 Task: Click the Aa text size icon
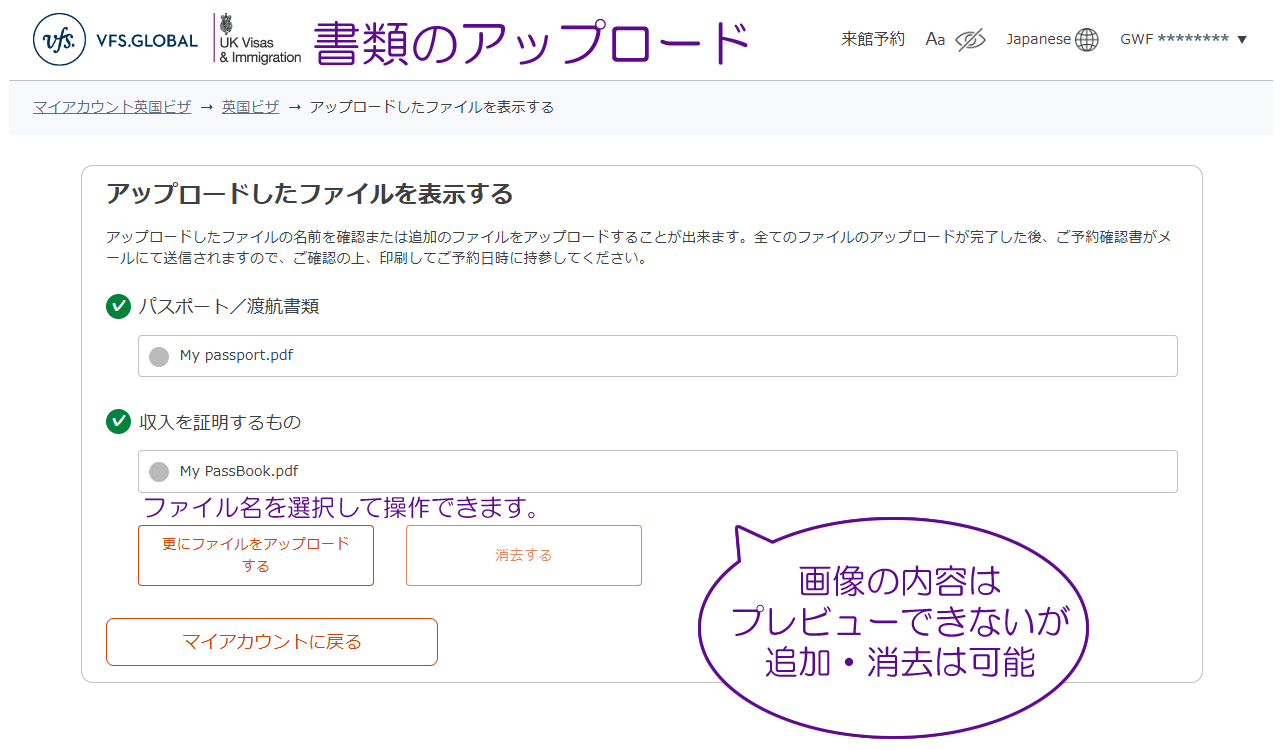coord(935,39)
